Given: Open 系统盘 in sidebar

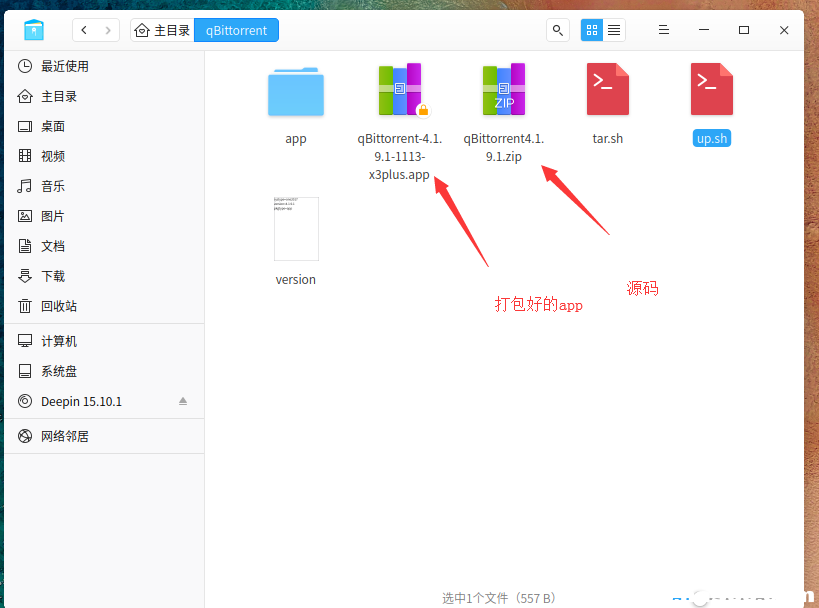Looking at the screenshot, I should 104,371.
